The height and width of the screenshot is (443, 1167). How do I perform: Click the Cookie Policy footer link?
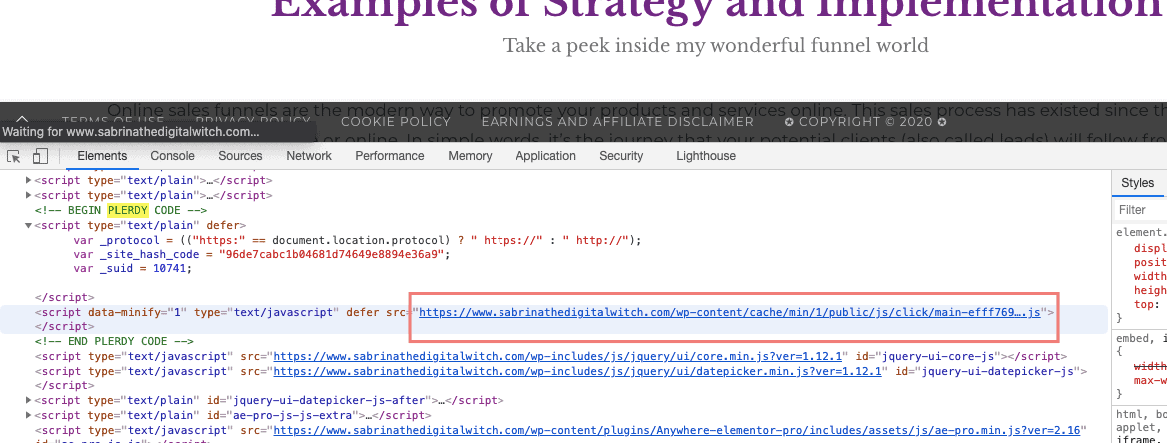tap(396, 122)
